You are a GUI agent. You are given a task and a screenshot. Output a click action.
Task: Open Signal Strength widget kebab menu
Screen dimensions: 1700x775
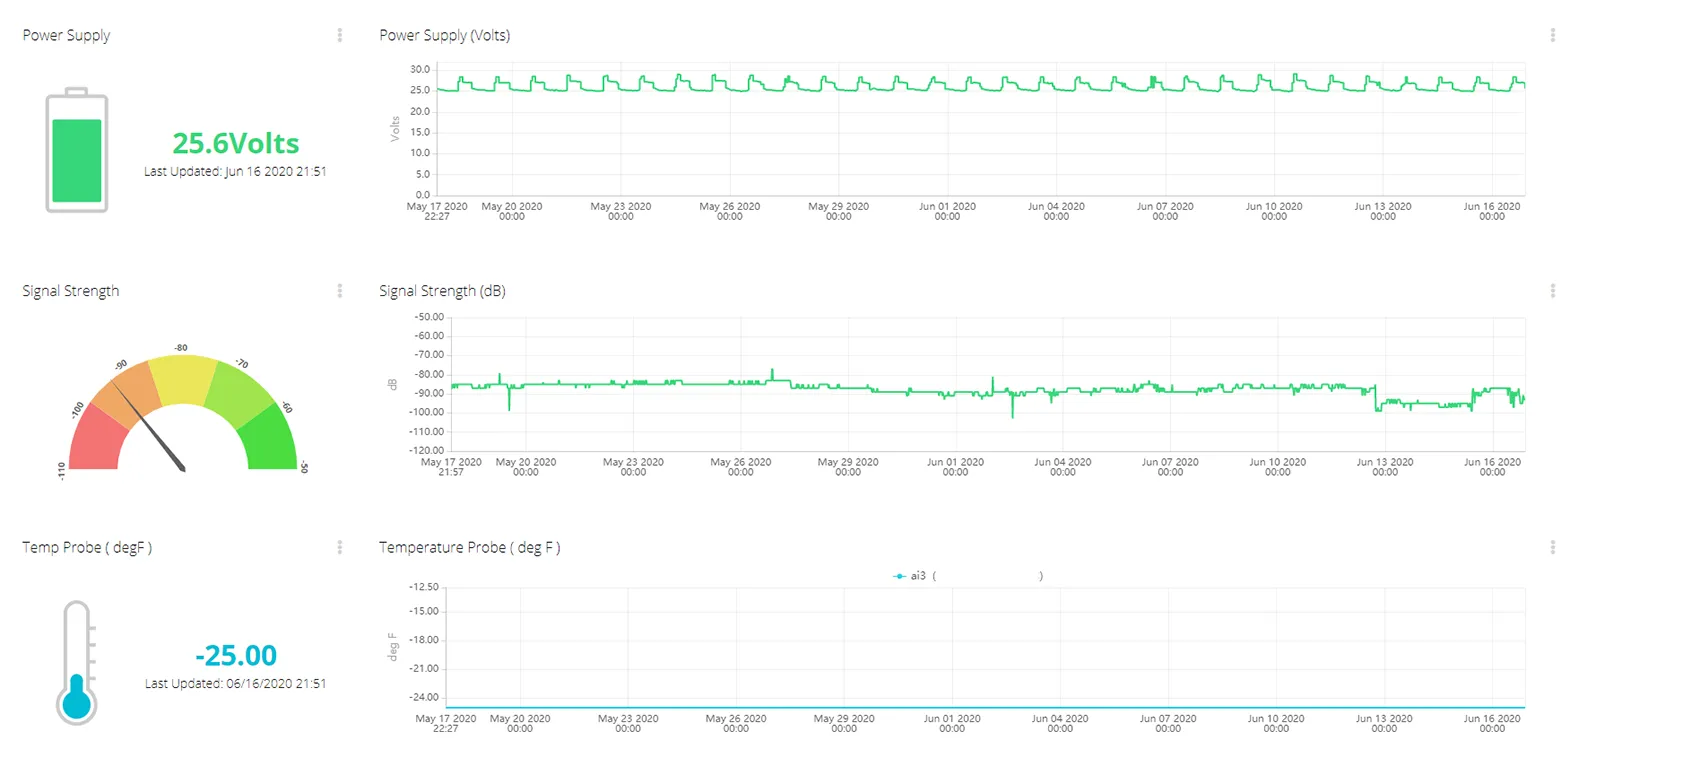pos(340,291)
